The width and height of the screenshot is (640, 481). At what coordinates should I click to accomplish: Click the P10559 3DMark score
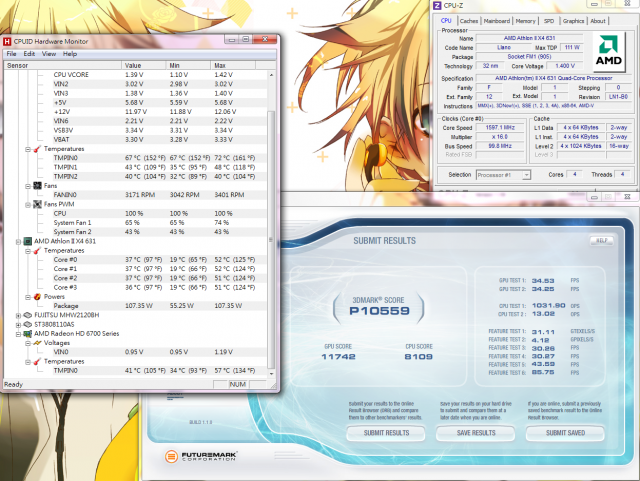(x=379, y=311)
